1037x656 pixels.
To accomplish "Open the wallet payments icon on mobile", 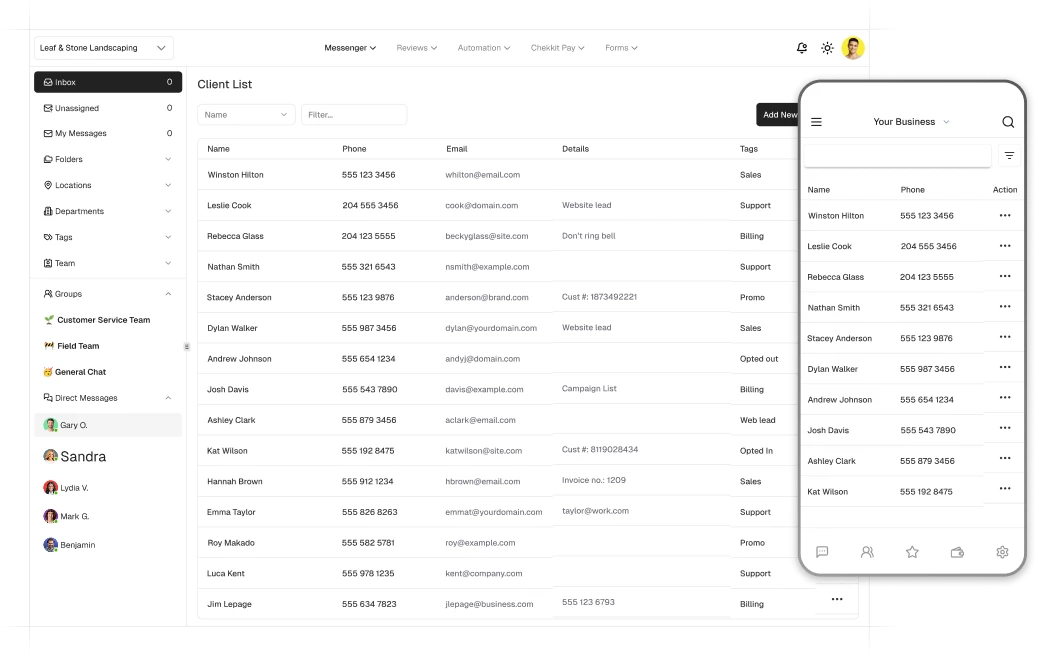I will pos(957,551).
